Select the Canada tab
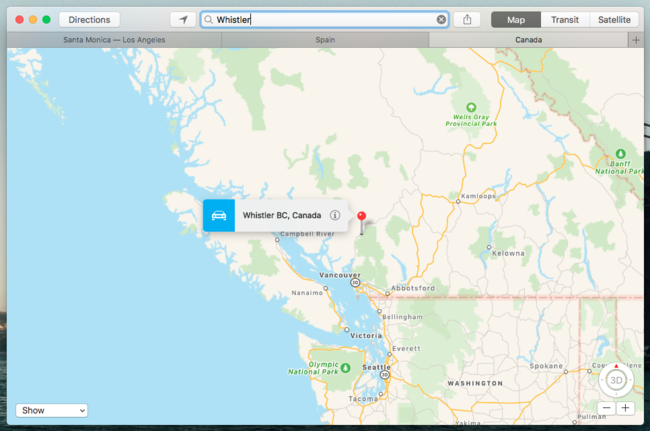 click(529, 40)
